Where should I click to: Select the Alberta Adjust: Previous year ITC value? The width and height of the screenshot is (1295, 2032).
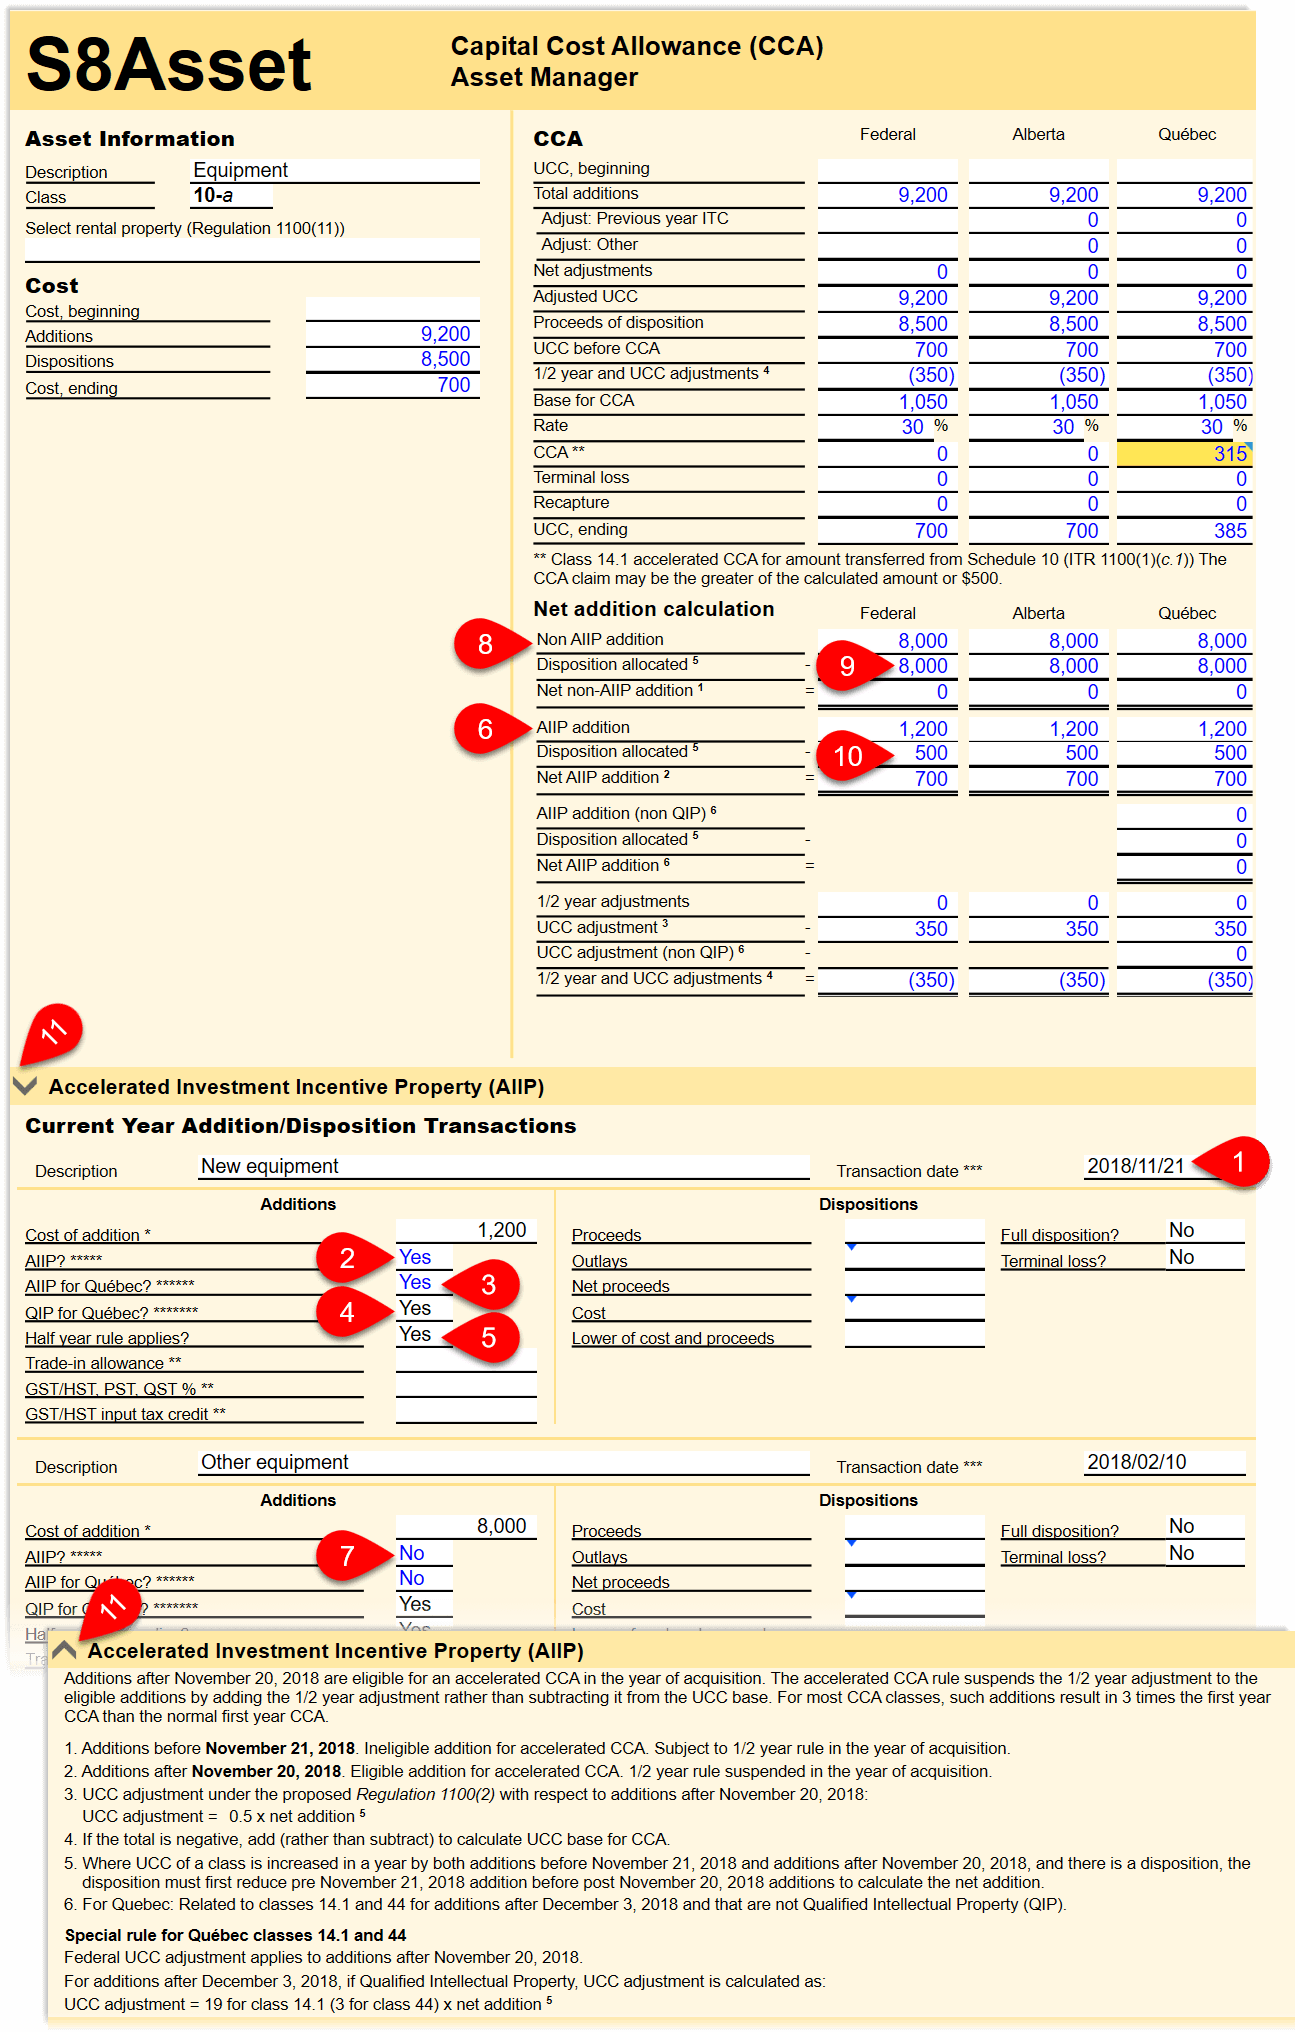pyautogui.click(x=1038, y=220)
